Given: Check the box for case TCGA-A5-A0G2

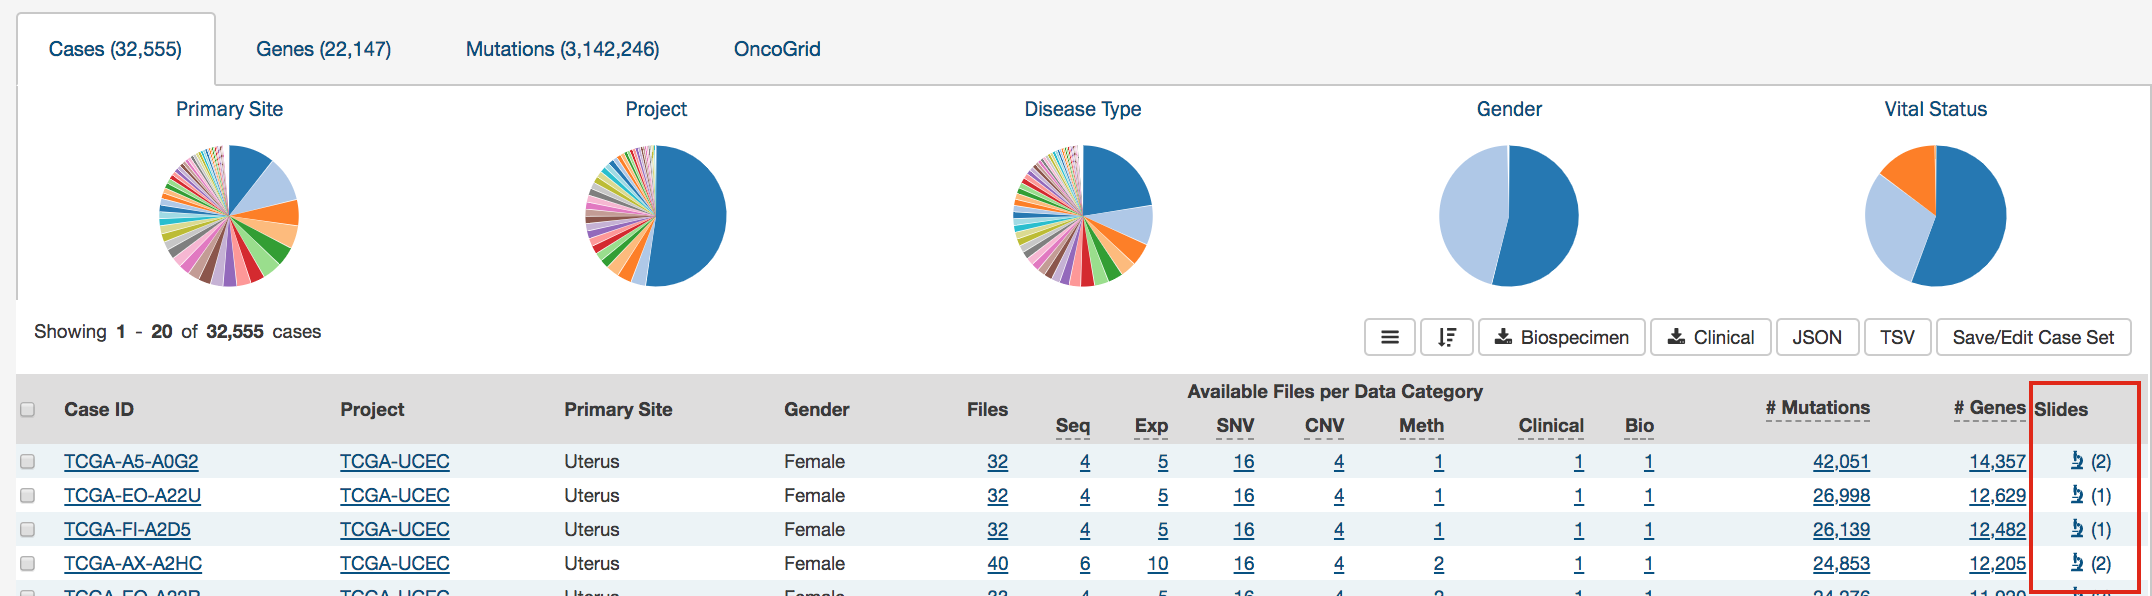Looking at the screenshot, I should coord(28,461).
